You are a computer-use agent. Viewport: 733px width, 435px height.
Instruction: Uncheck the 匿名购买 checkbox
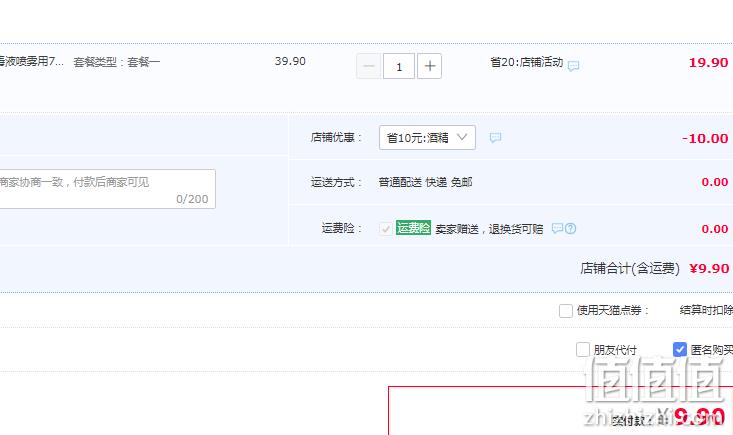[680, 349]
